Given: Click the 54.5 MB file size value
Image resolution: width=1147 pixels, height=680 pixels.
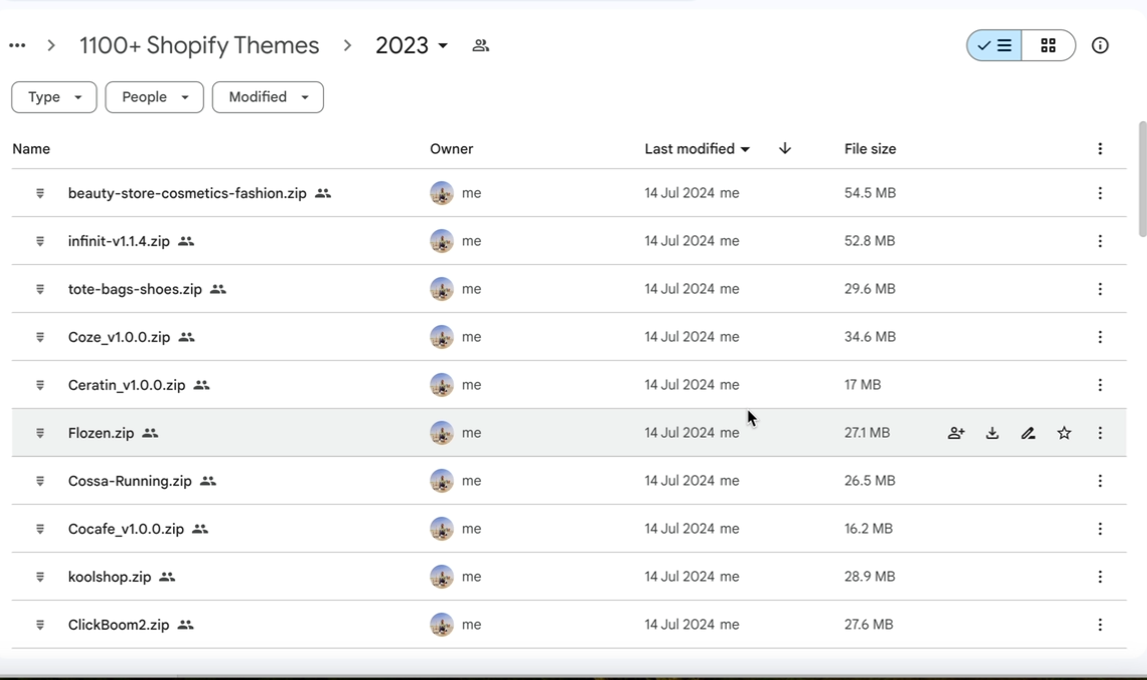Looking at the screenshot, I should [x=870, y=193].
